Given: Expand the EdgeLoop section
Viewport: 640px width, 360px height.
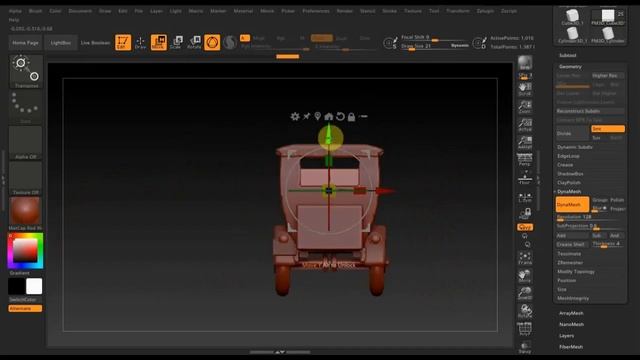Looking at the screenshot, I should 568,156.
